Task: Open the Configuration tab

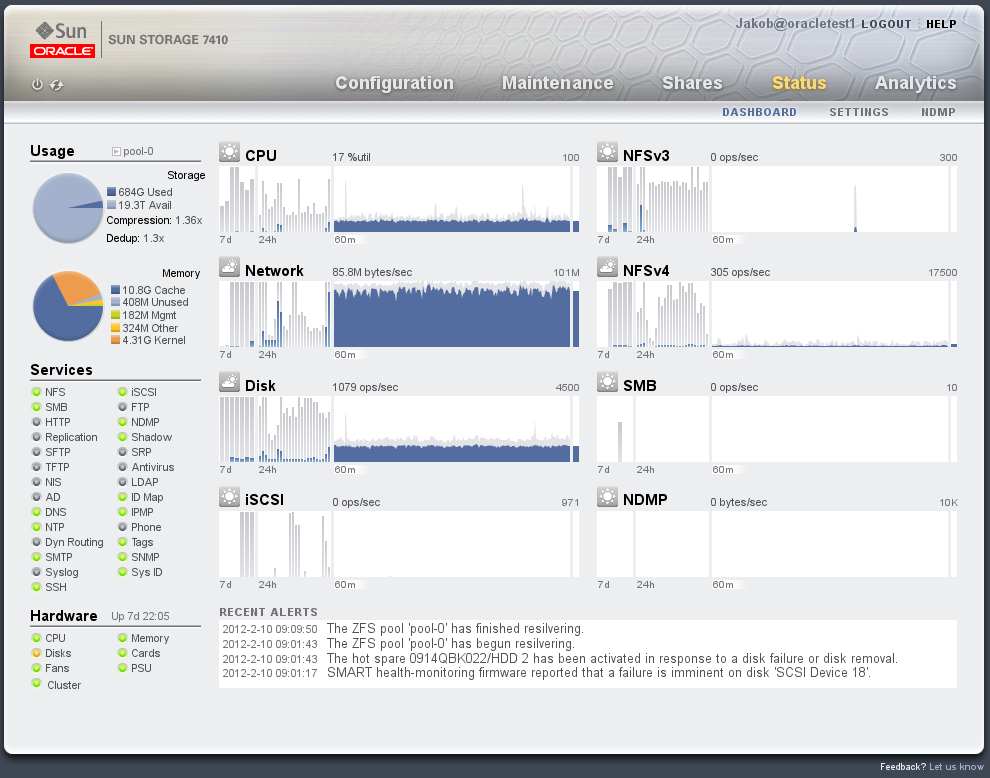Action: (395, 83)
